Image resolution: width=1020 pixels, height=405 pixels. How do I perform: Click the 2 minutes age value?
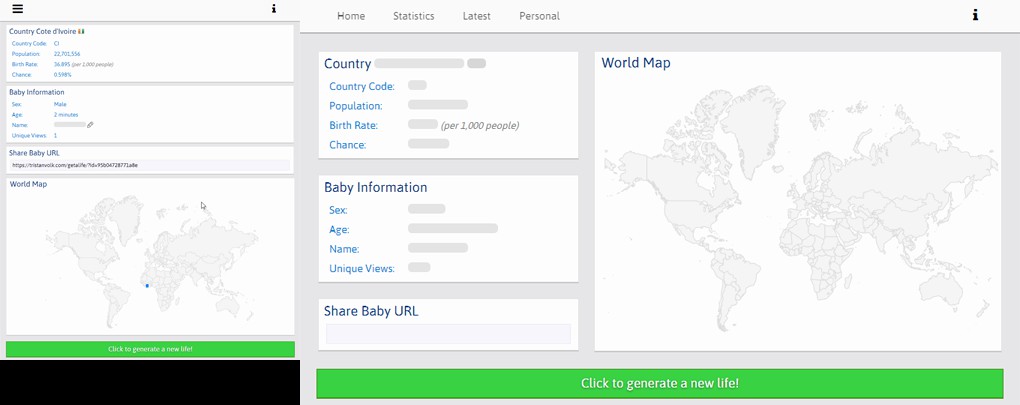pyautogui.click(x=66, y=115)
